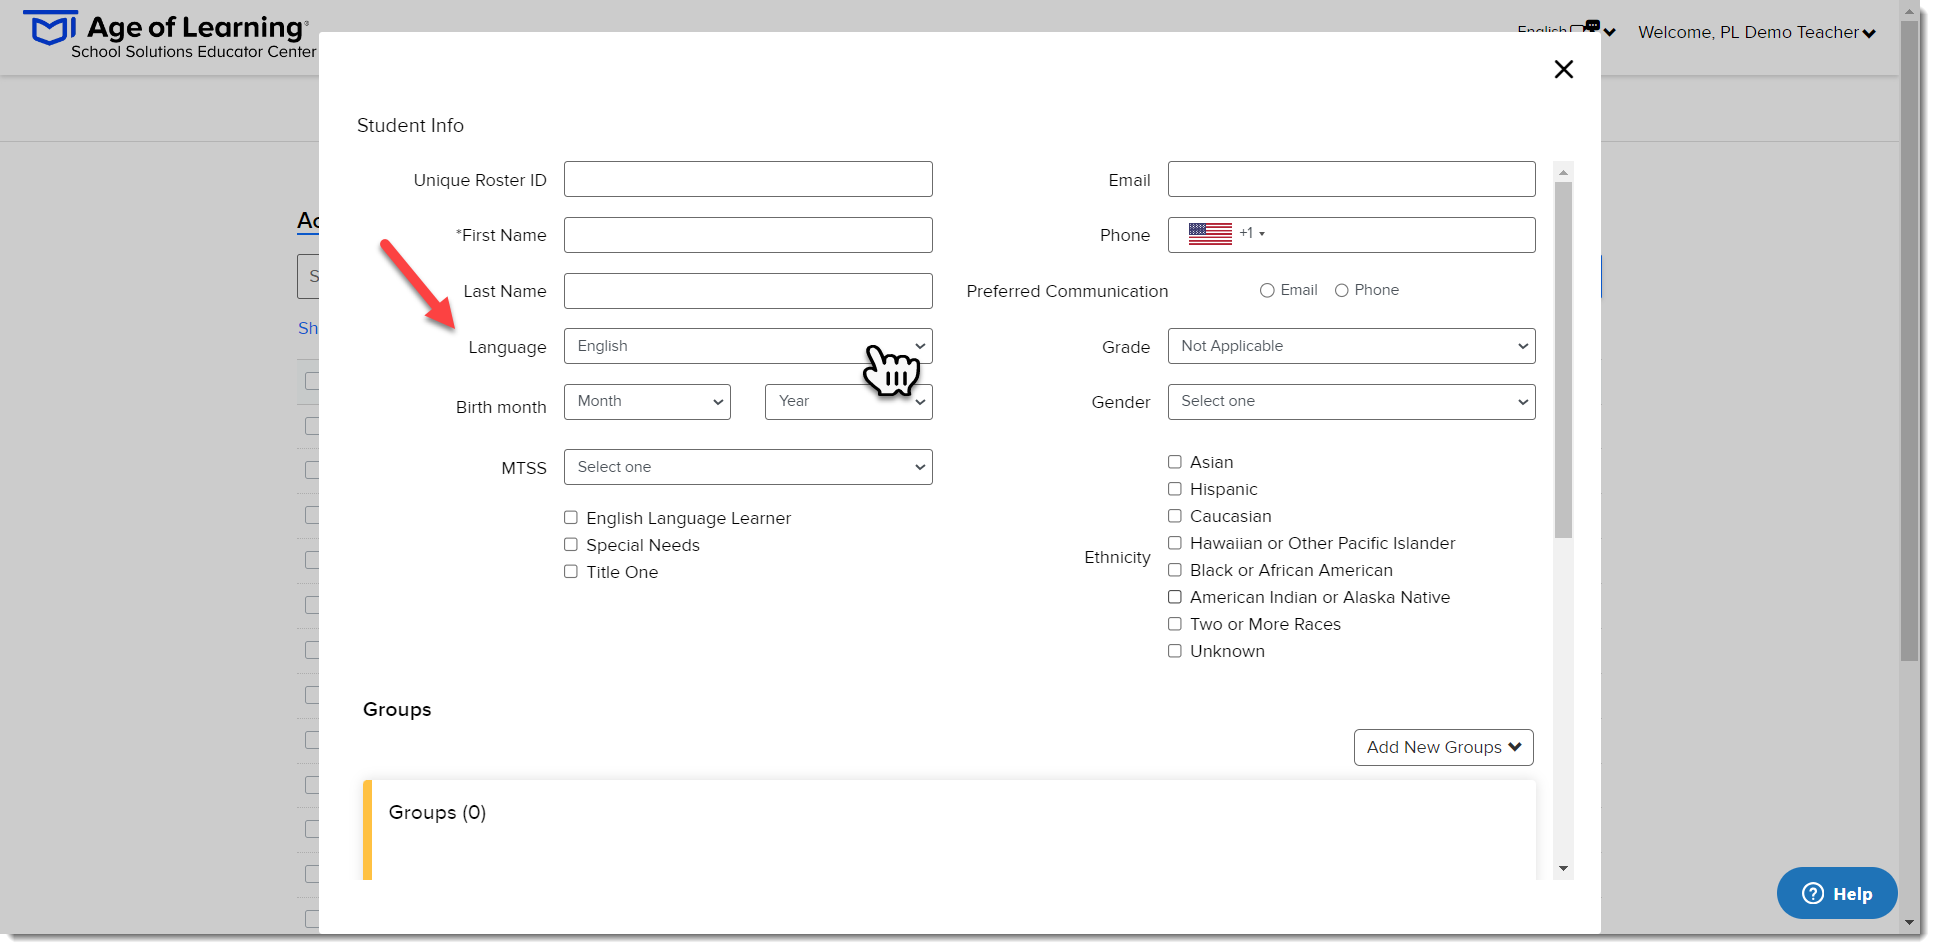Open the Language dropdown showing English
Viewport: 1935px width, 949px height.
click(x=748, y=346)
